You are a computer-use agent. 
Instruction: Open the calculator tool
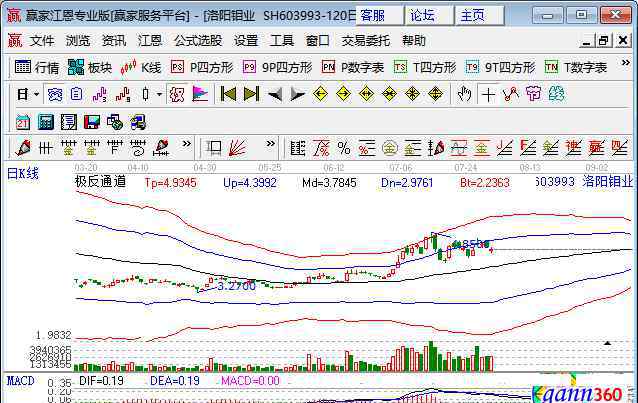coord(45,121)
